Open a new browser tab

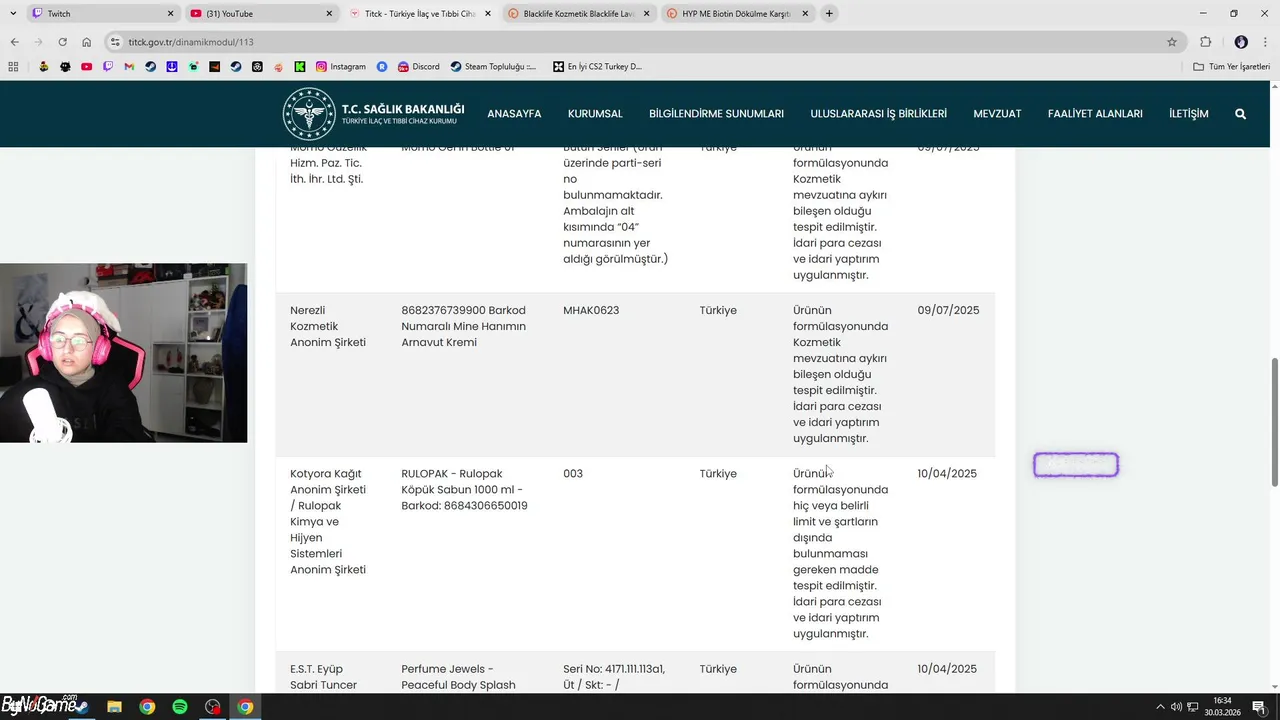tap(829, 13)
